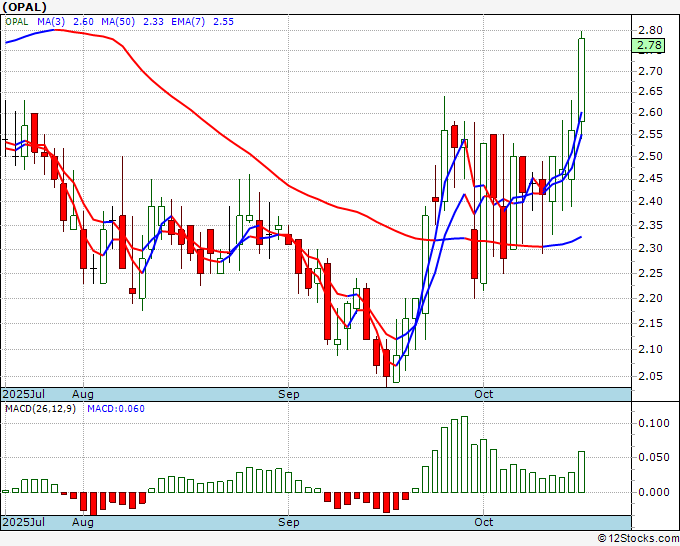Screen dimensions: 680x546
Task: Select the OPAL legend label
Action: tap(17, 22)
